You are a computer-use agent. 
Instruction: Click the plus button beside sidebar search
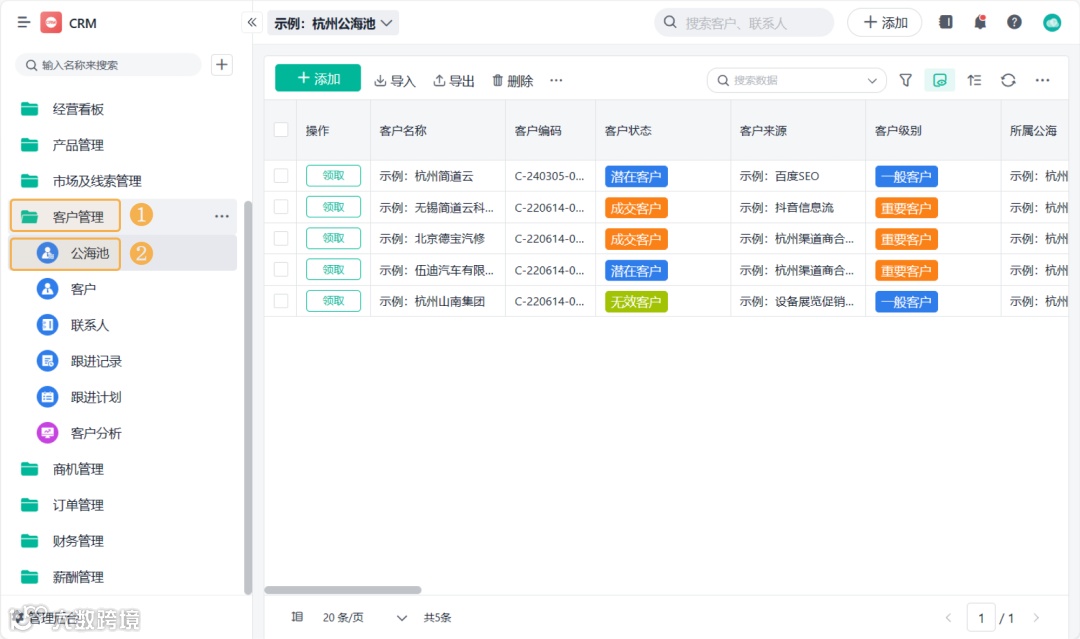pyautogui.click(x=222, y=65)
